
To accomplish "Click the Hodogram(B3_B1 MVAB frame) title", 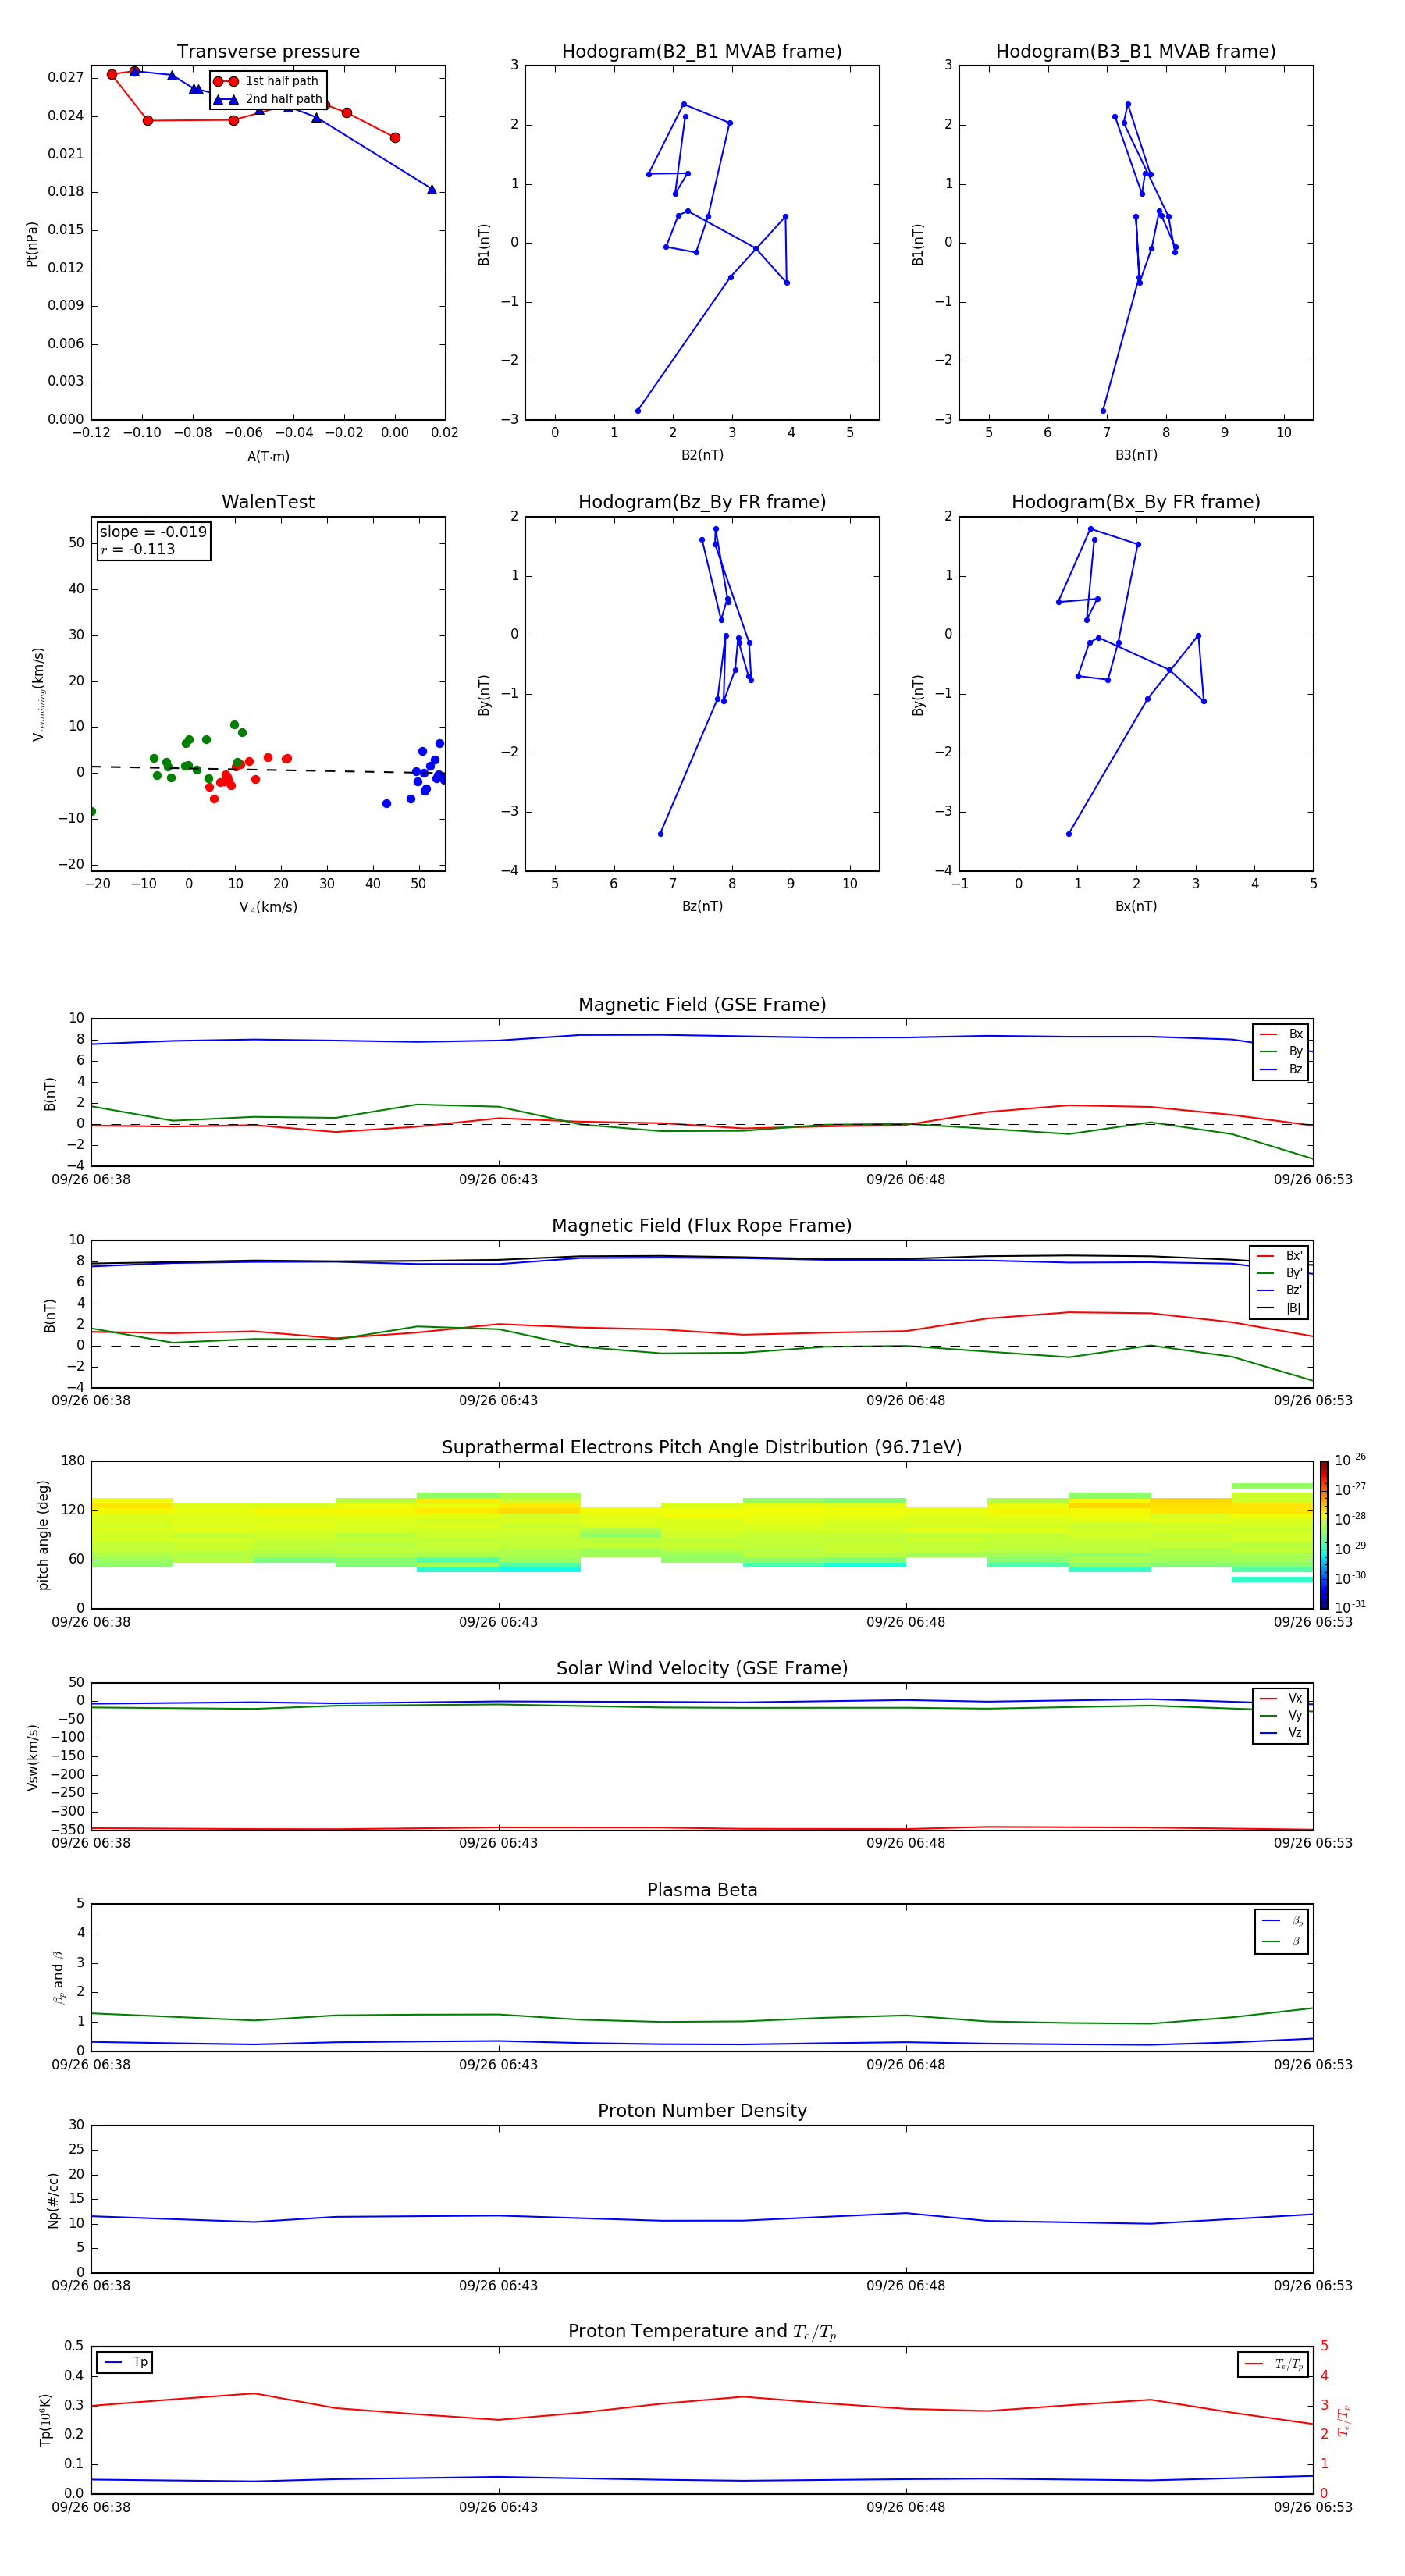I will [x=1135, y=52].
